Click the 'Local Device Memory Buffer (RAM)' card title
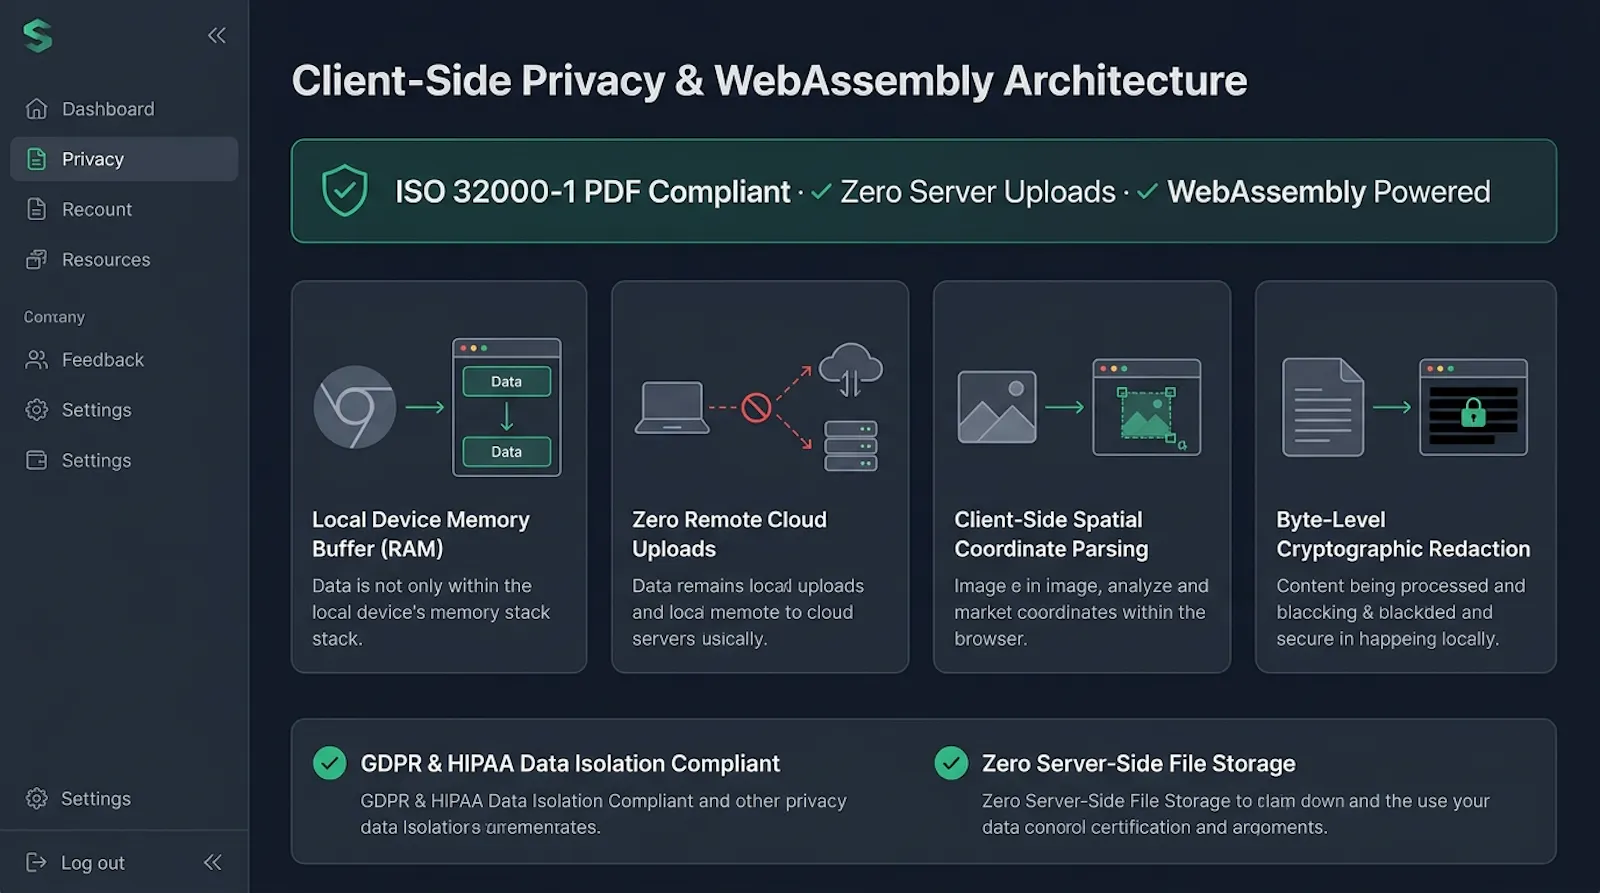 pyautogui.click(x=421, y=534)
